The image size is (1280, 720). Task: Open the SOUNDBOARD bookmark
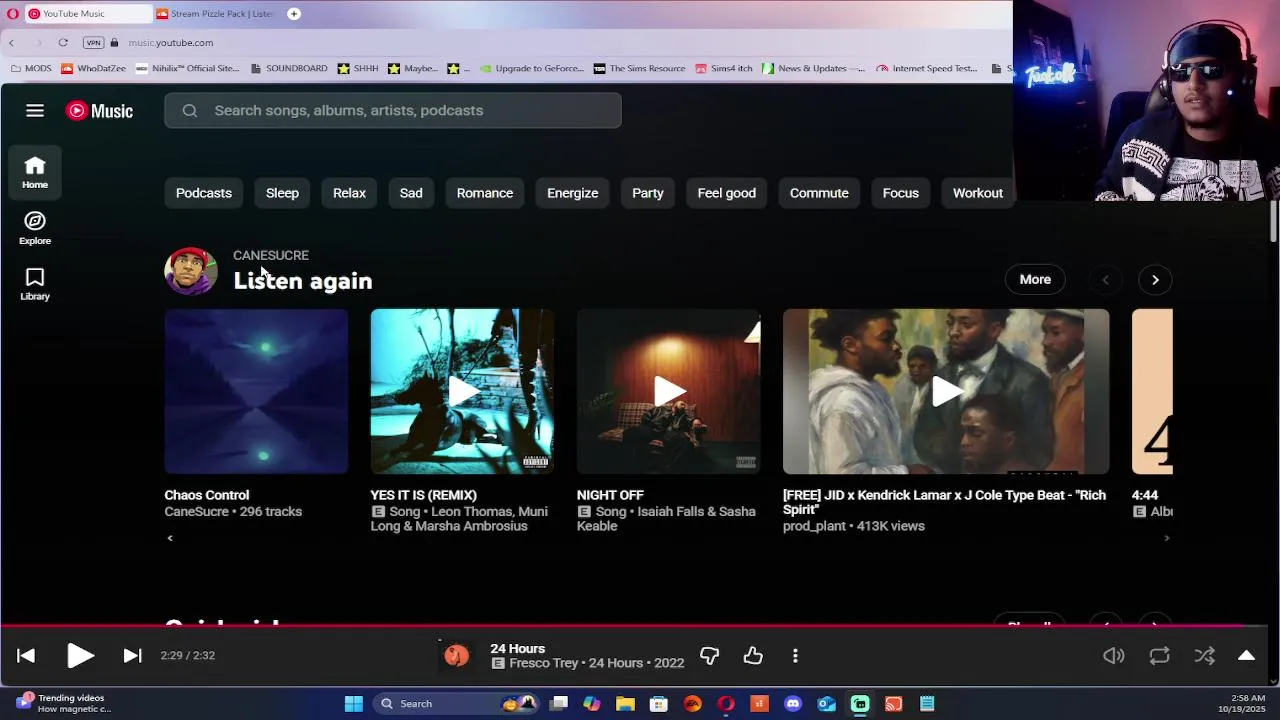coord(289,69)
